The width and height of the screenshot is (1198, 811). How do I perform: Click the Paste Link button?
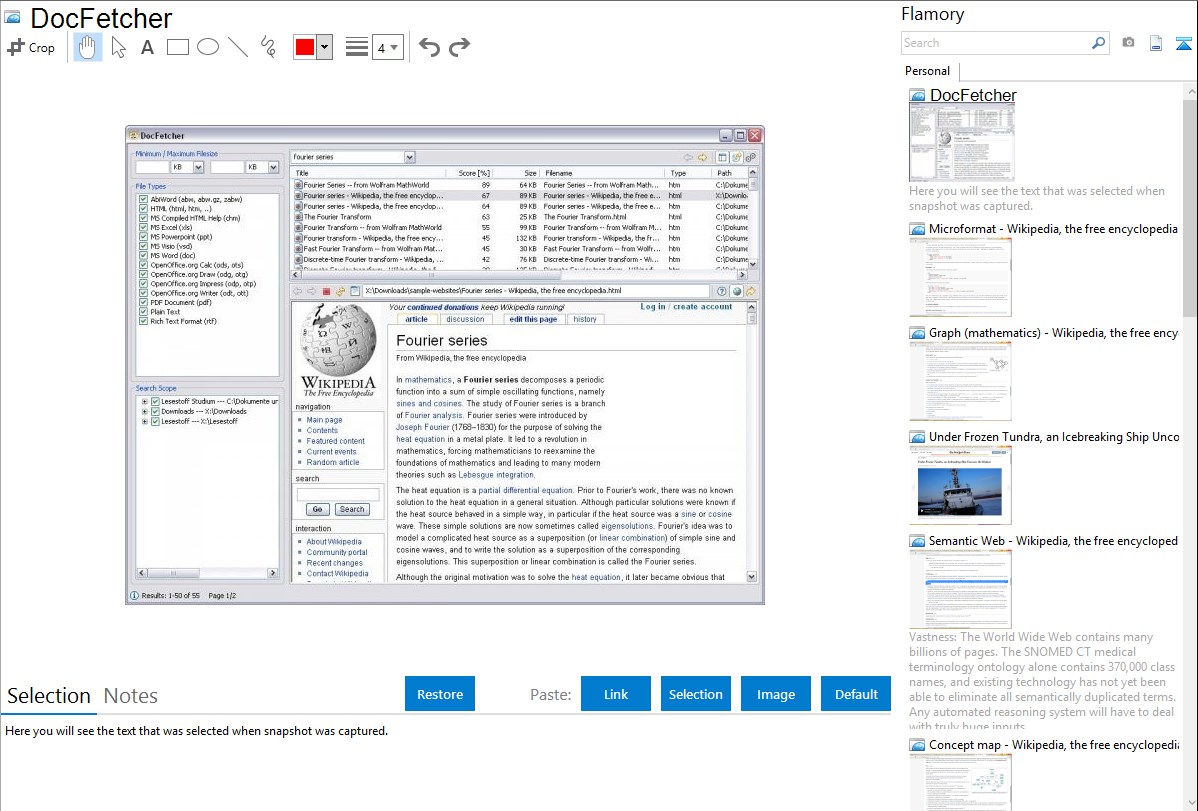[616, 694]
